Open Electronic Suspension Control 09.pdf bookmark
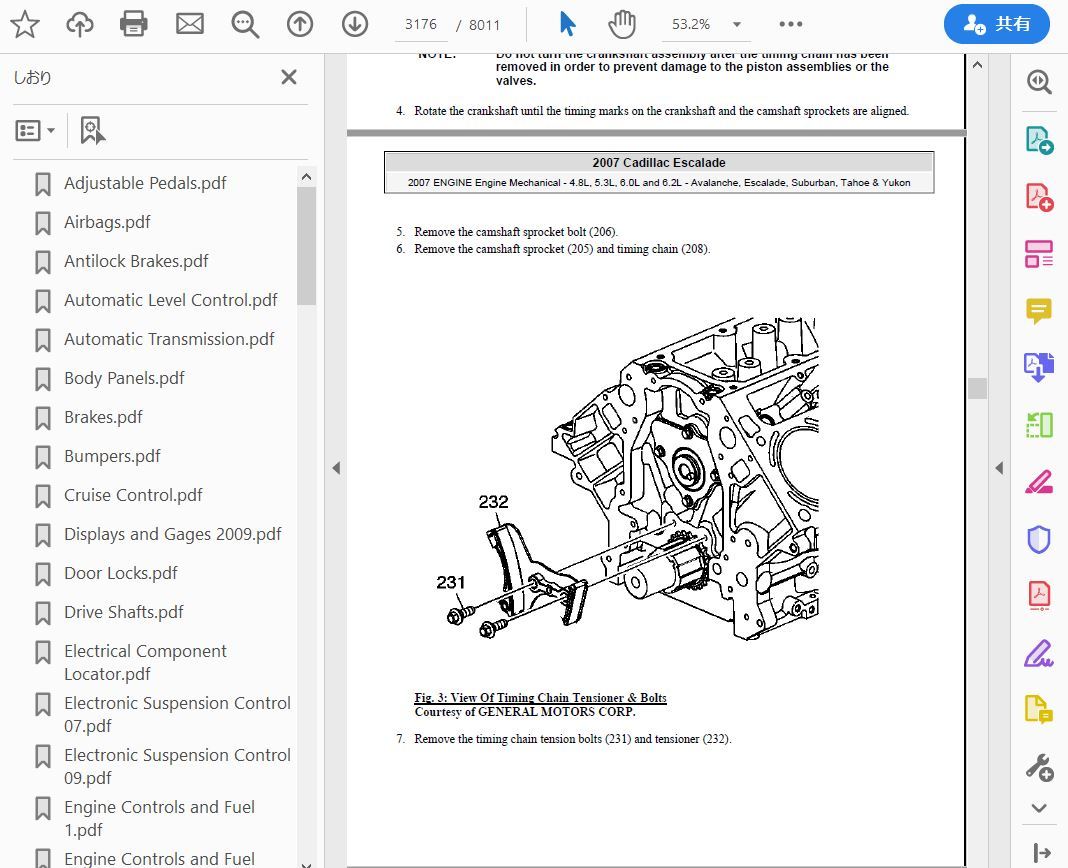This screenshot has width=1068, height=868. point(177,766)
